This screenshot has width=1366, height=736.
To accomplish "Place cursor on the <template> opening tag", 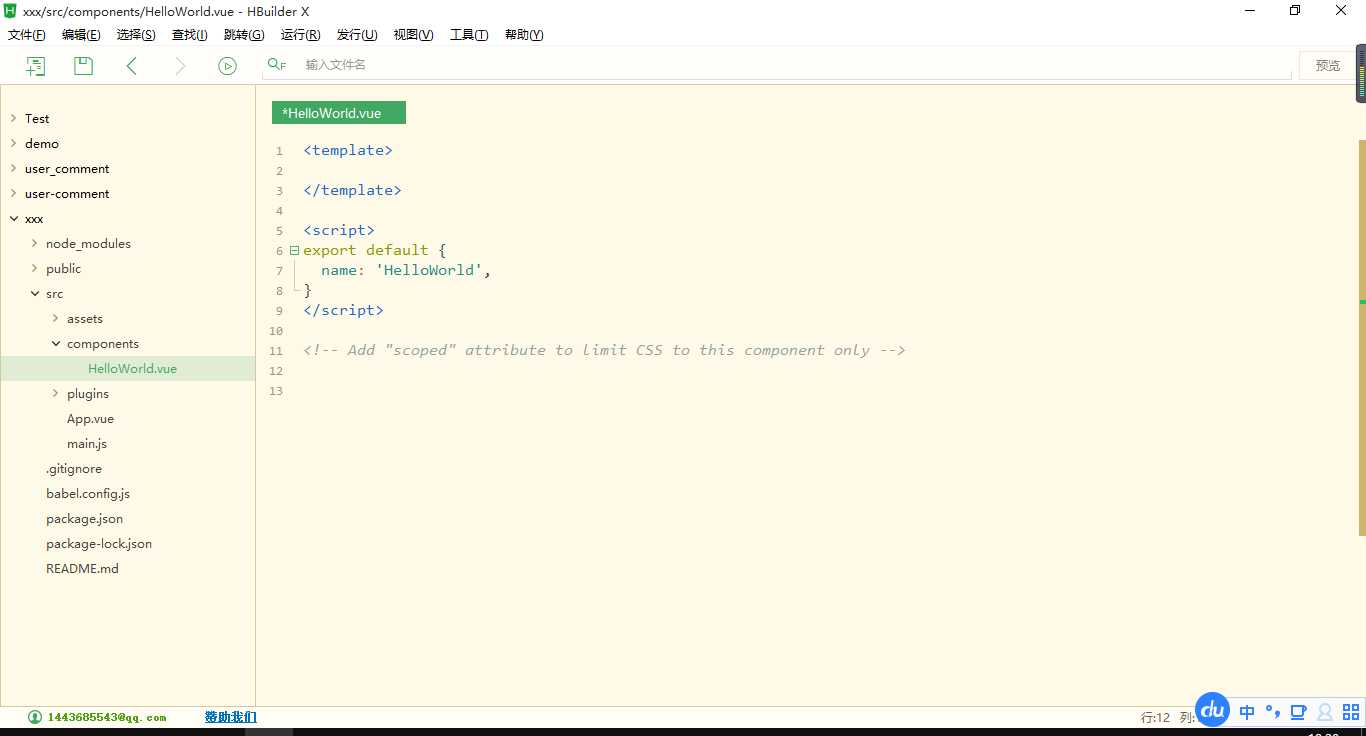I will (348, 150).
